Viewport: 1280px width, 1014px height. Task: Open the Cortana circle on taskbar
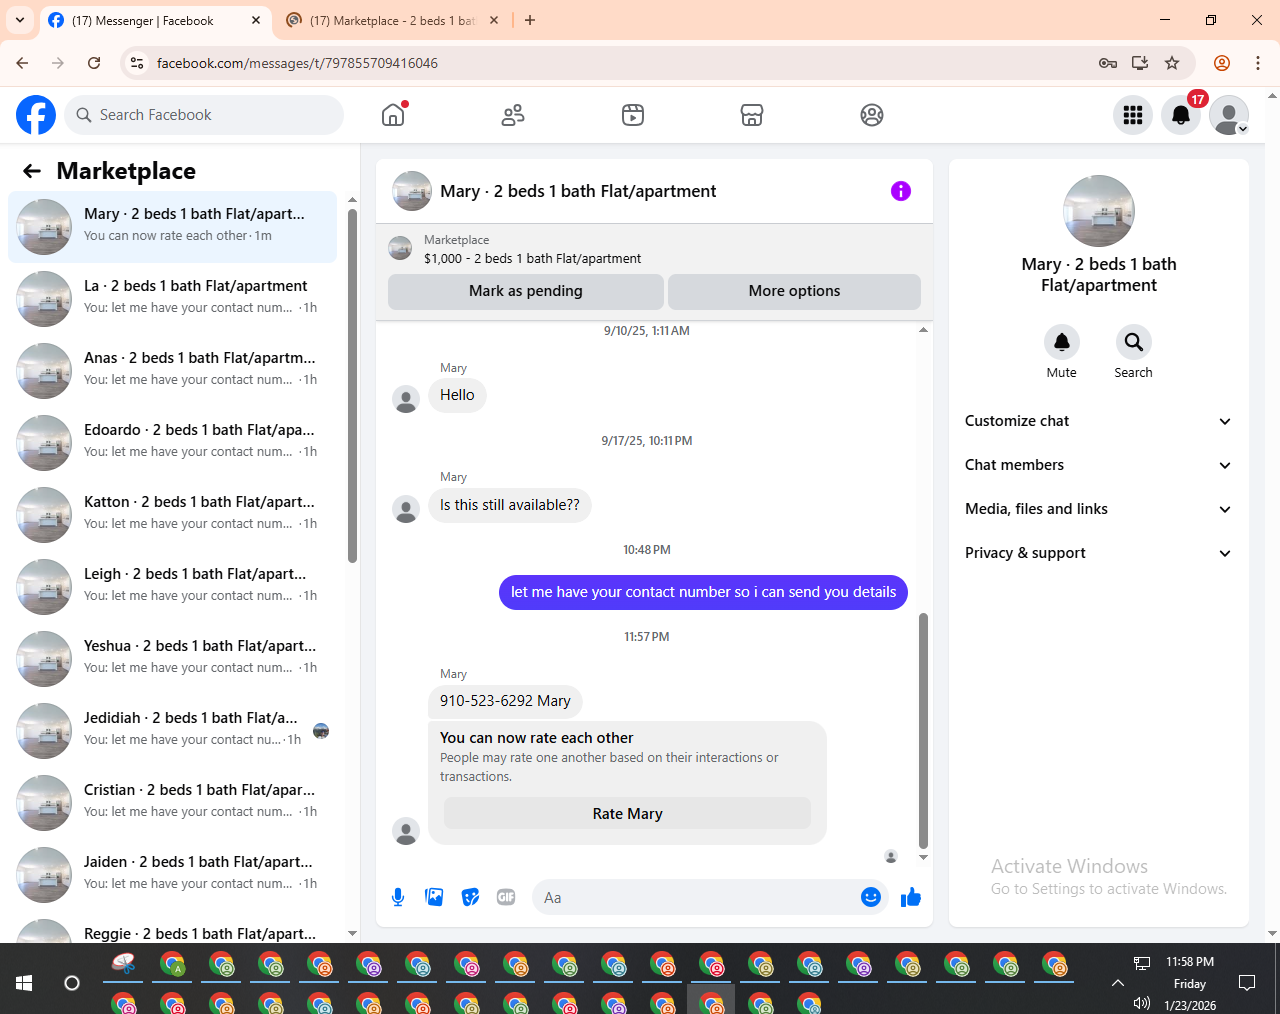(72, 983)
